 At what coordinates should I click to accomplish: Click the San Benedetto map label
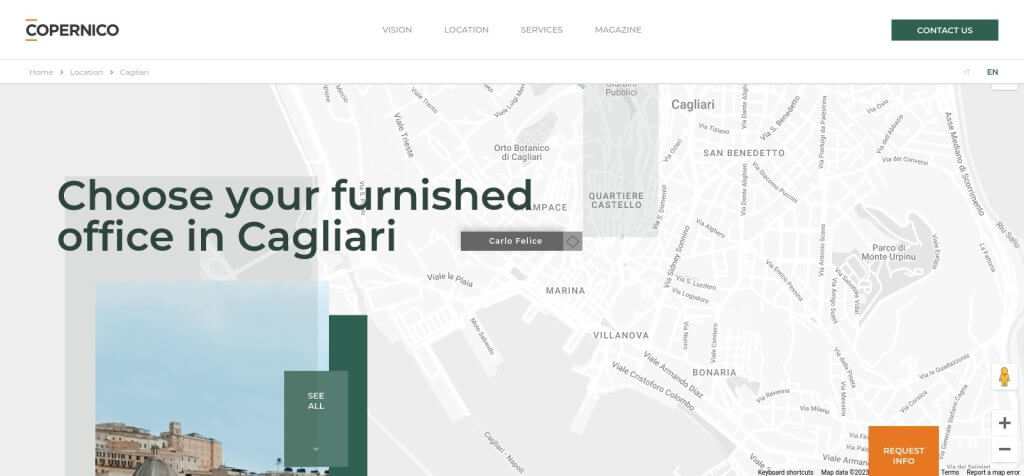click(744, 153)
